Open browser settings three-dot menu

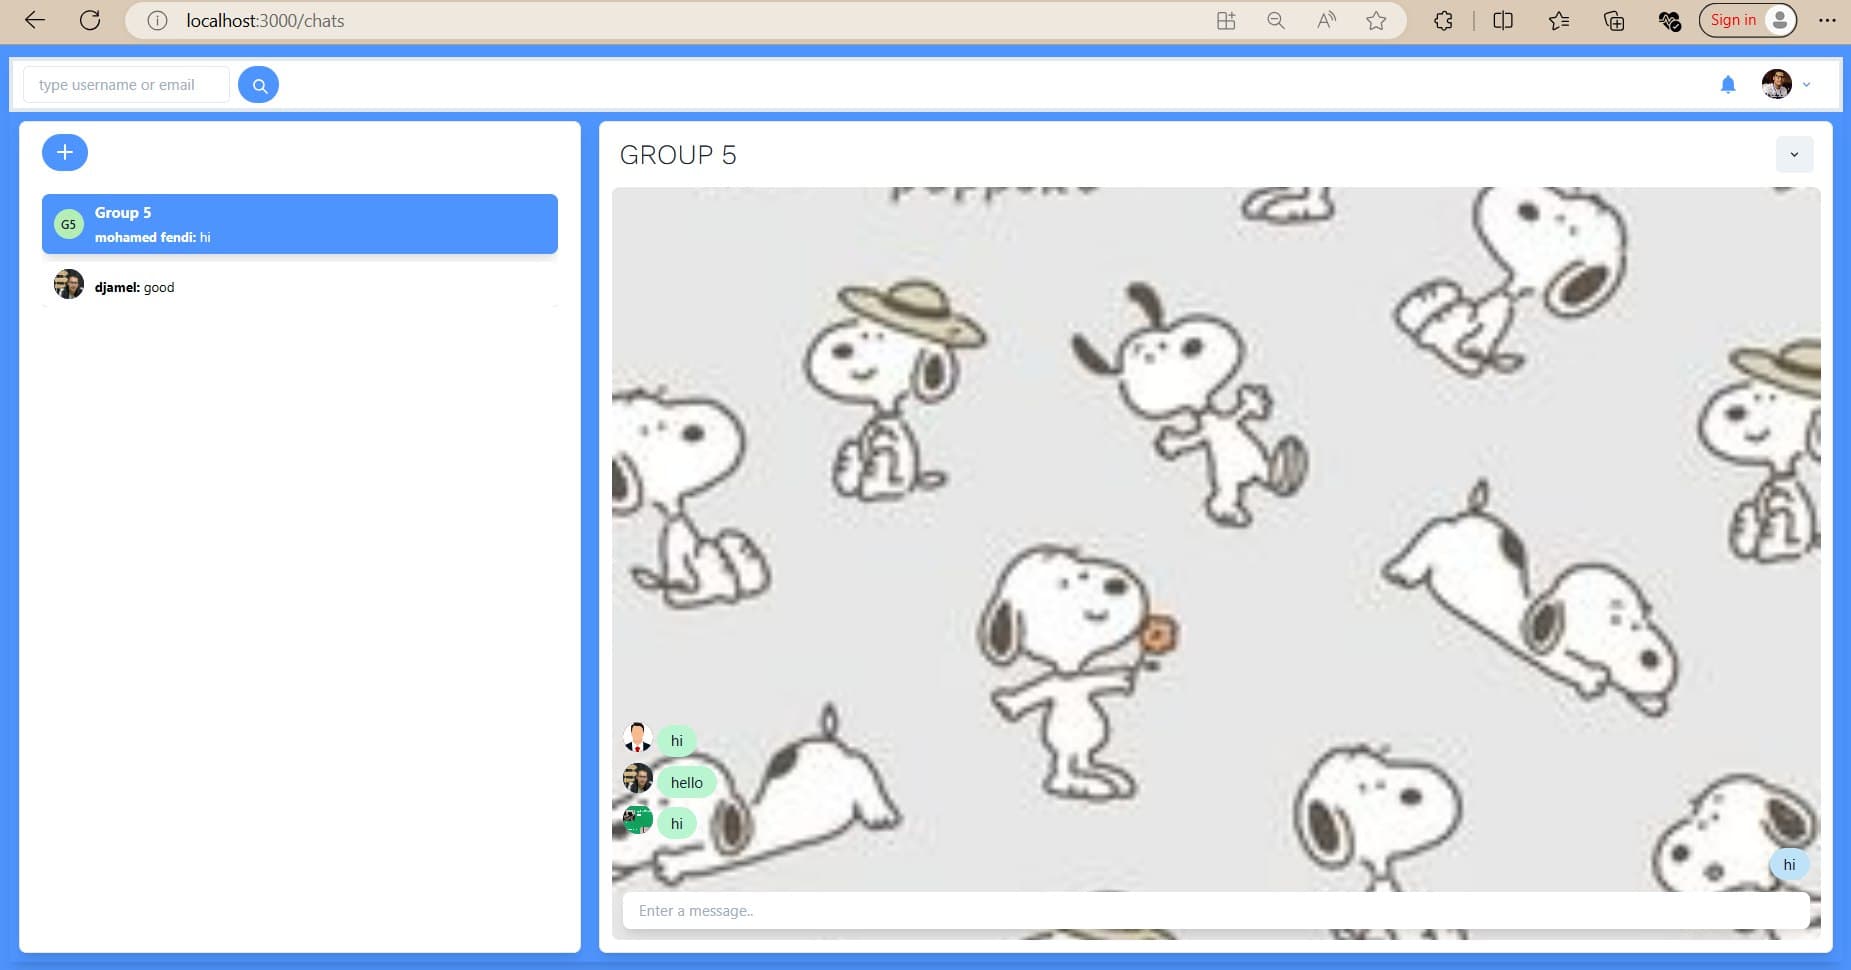tap(1827, 20)
